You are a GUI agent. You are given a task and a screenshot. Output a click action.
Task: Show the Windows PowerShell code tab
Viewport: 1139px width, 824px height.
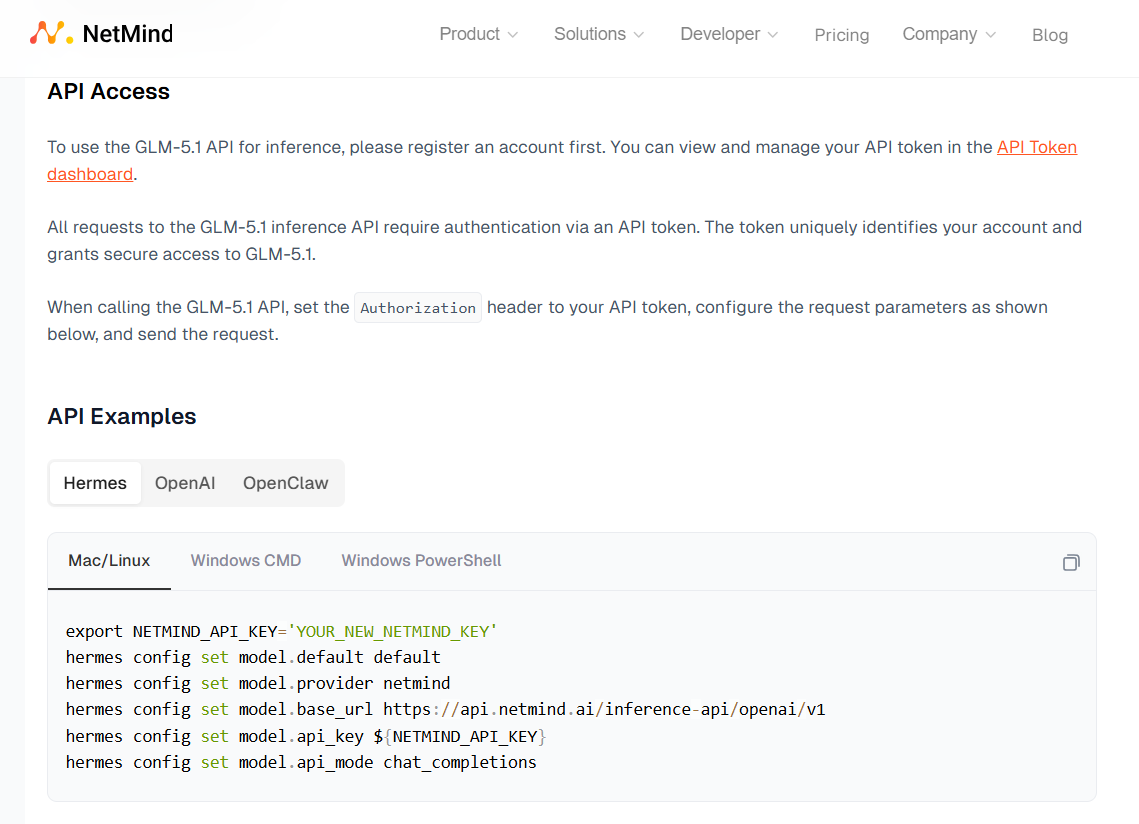421,561
